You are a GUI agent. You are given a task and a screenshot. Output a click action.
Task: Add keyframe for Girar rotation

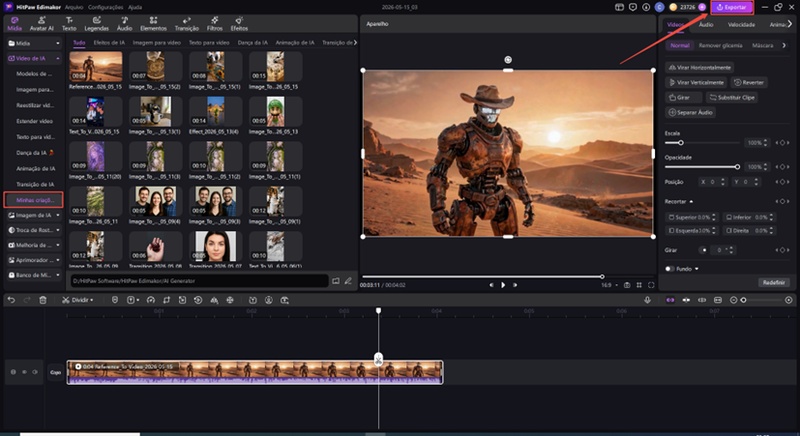click(782, 250)
